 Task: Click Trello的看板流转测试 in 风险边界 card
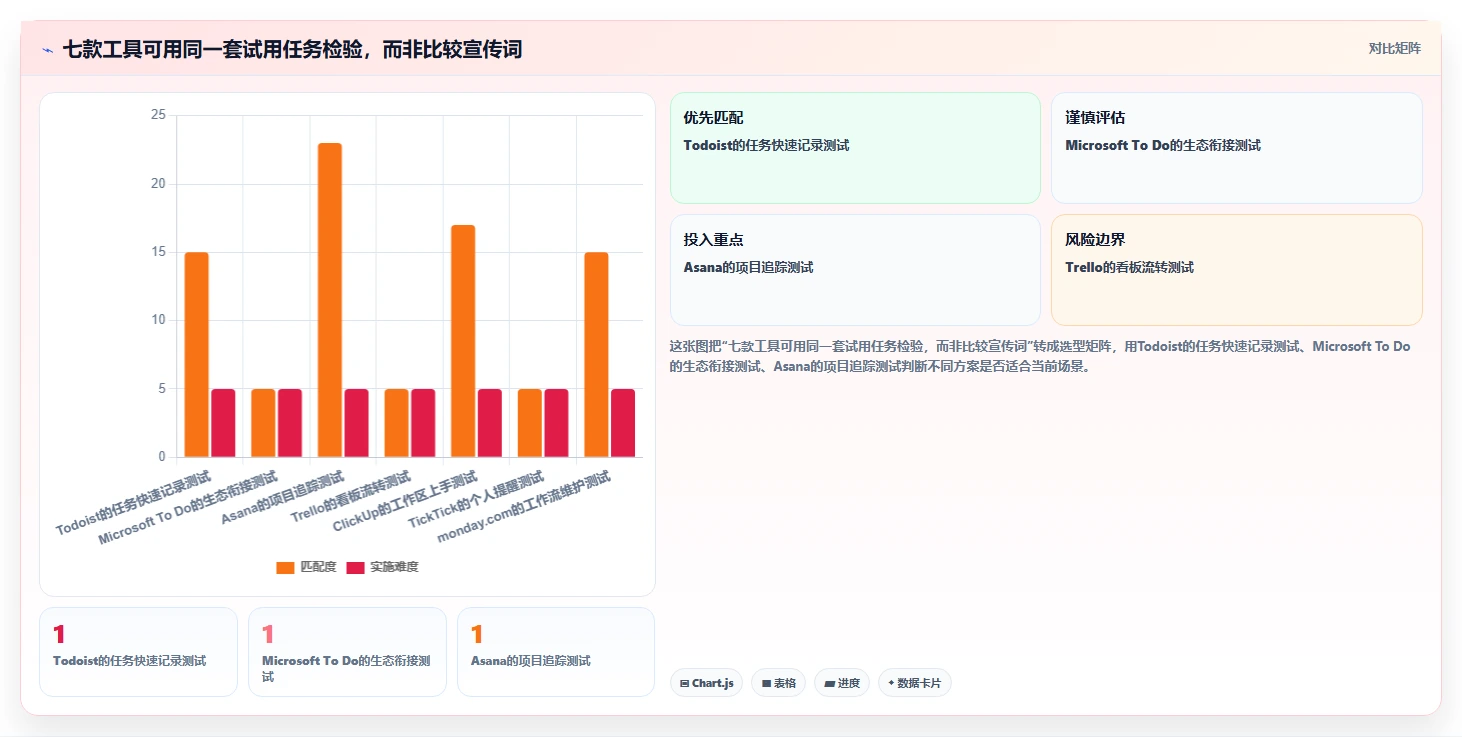[x=1129, y=267]
